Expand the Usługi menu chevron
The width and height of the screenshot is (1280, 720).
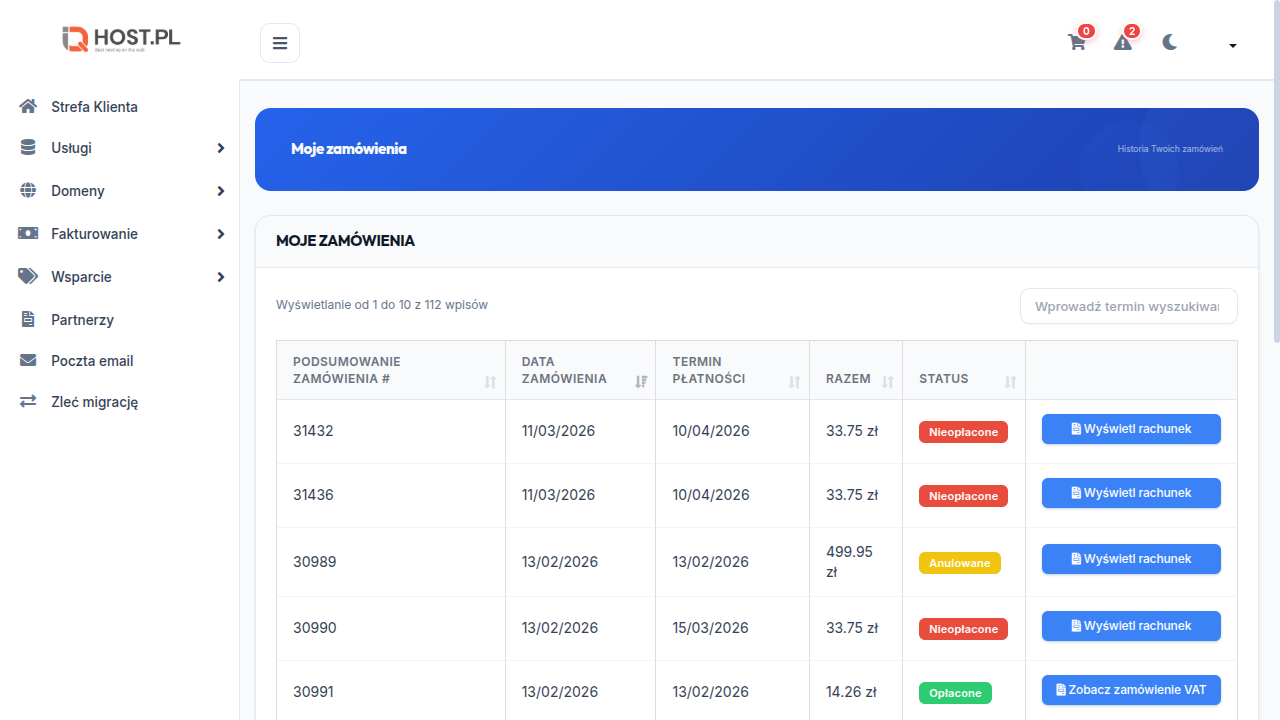tap(221, 148)
